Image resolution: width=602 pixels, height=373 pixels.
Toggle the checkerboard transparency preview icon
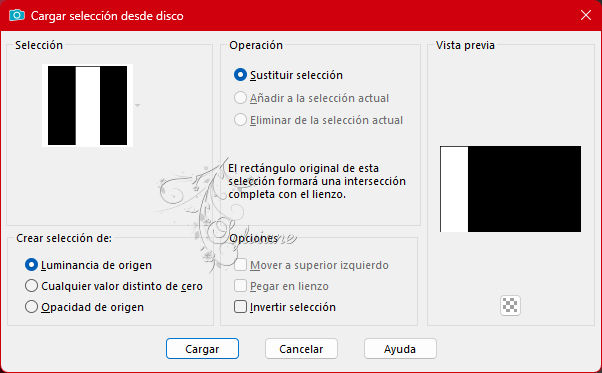coord(510,305)
